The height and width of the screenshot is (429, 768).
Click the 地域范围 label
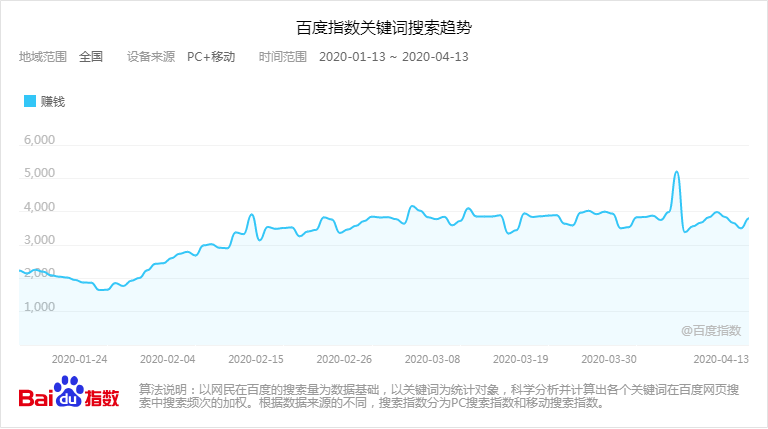pyautogui.click(x=43, y=57)
